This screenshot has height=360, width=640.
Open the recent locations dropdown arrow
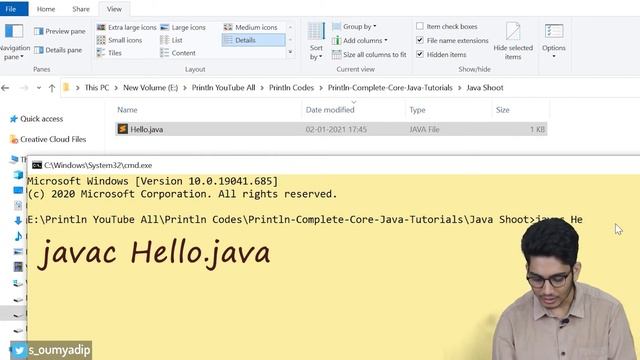[39, 88]
